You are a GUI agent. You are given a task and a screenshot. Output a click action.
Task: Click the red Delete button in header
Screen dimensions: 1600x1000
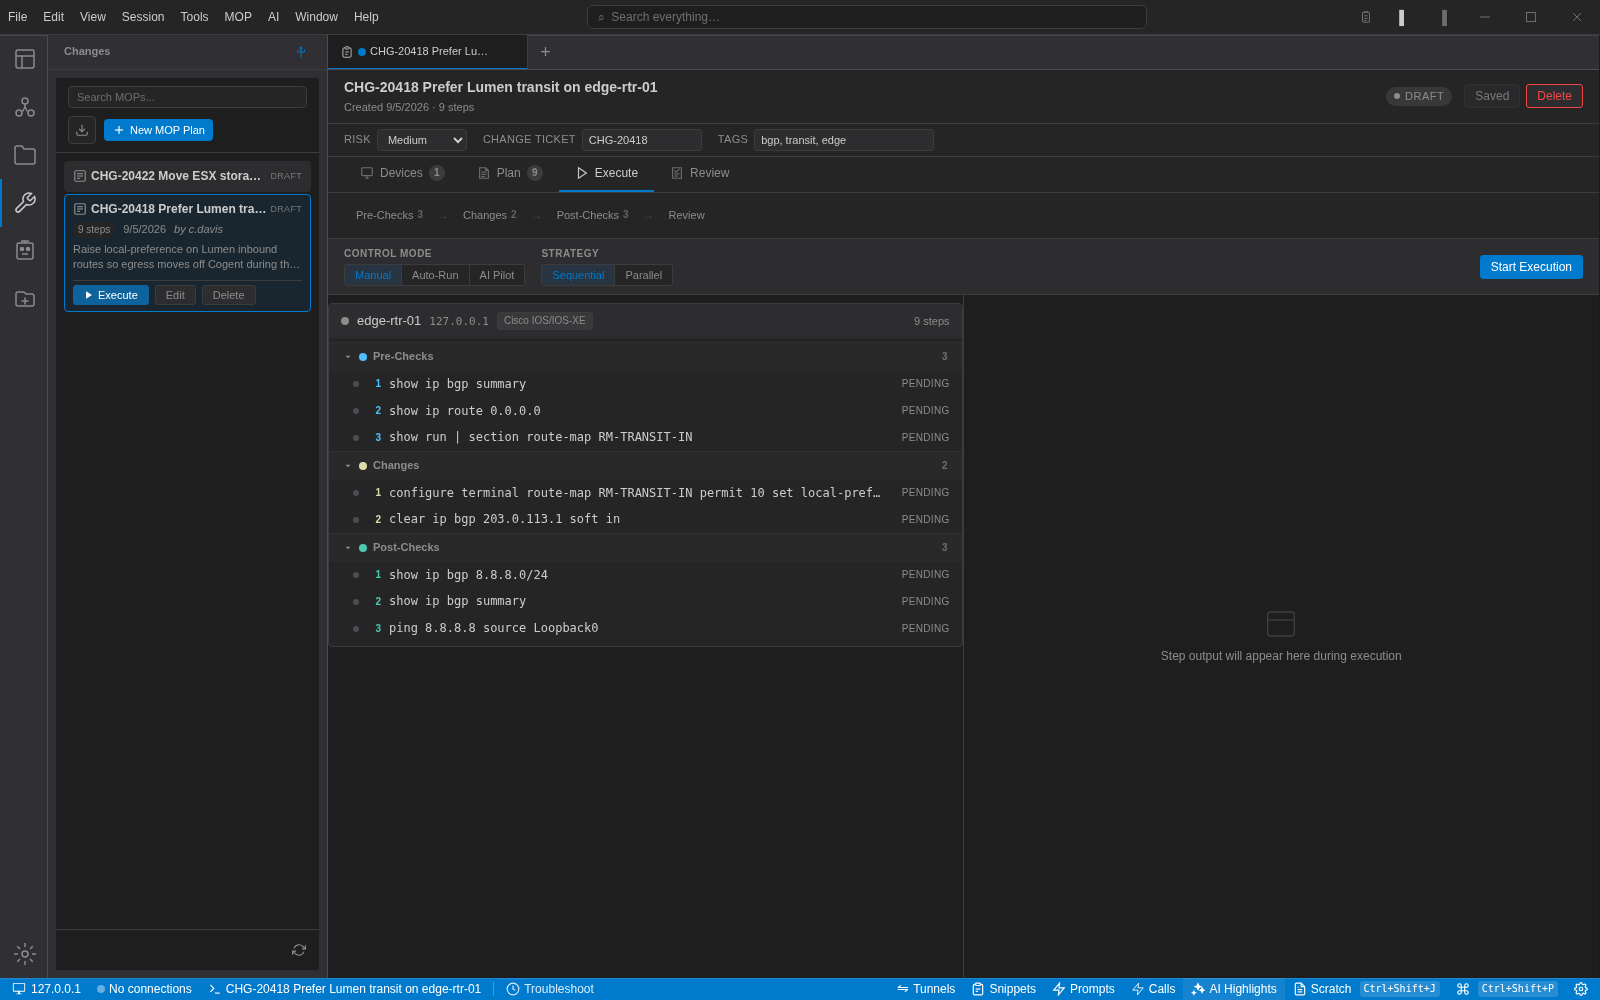point(1554,96)
